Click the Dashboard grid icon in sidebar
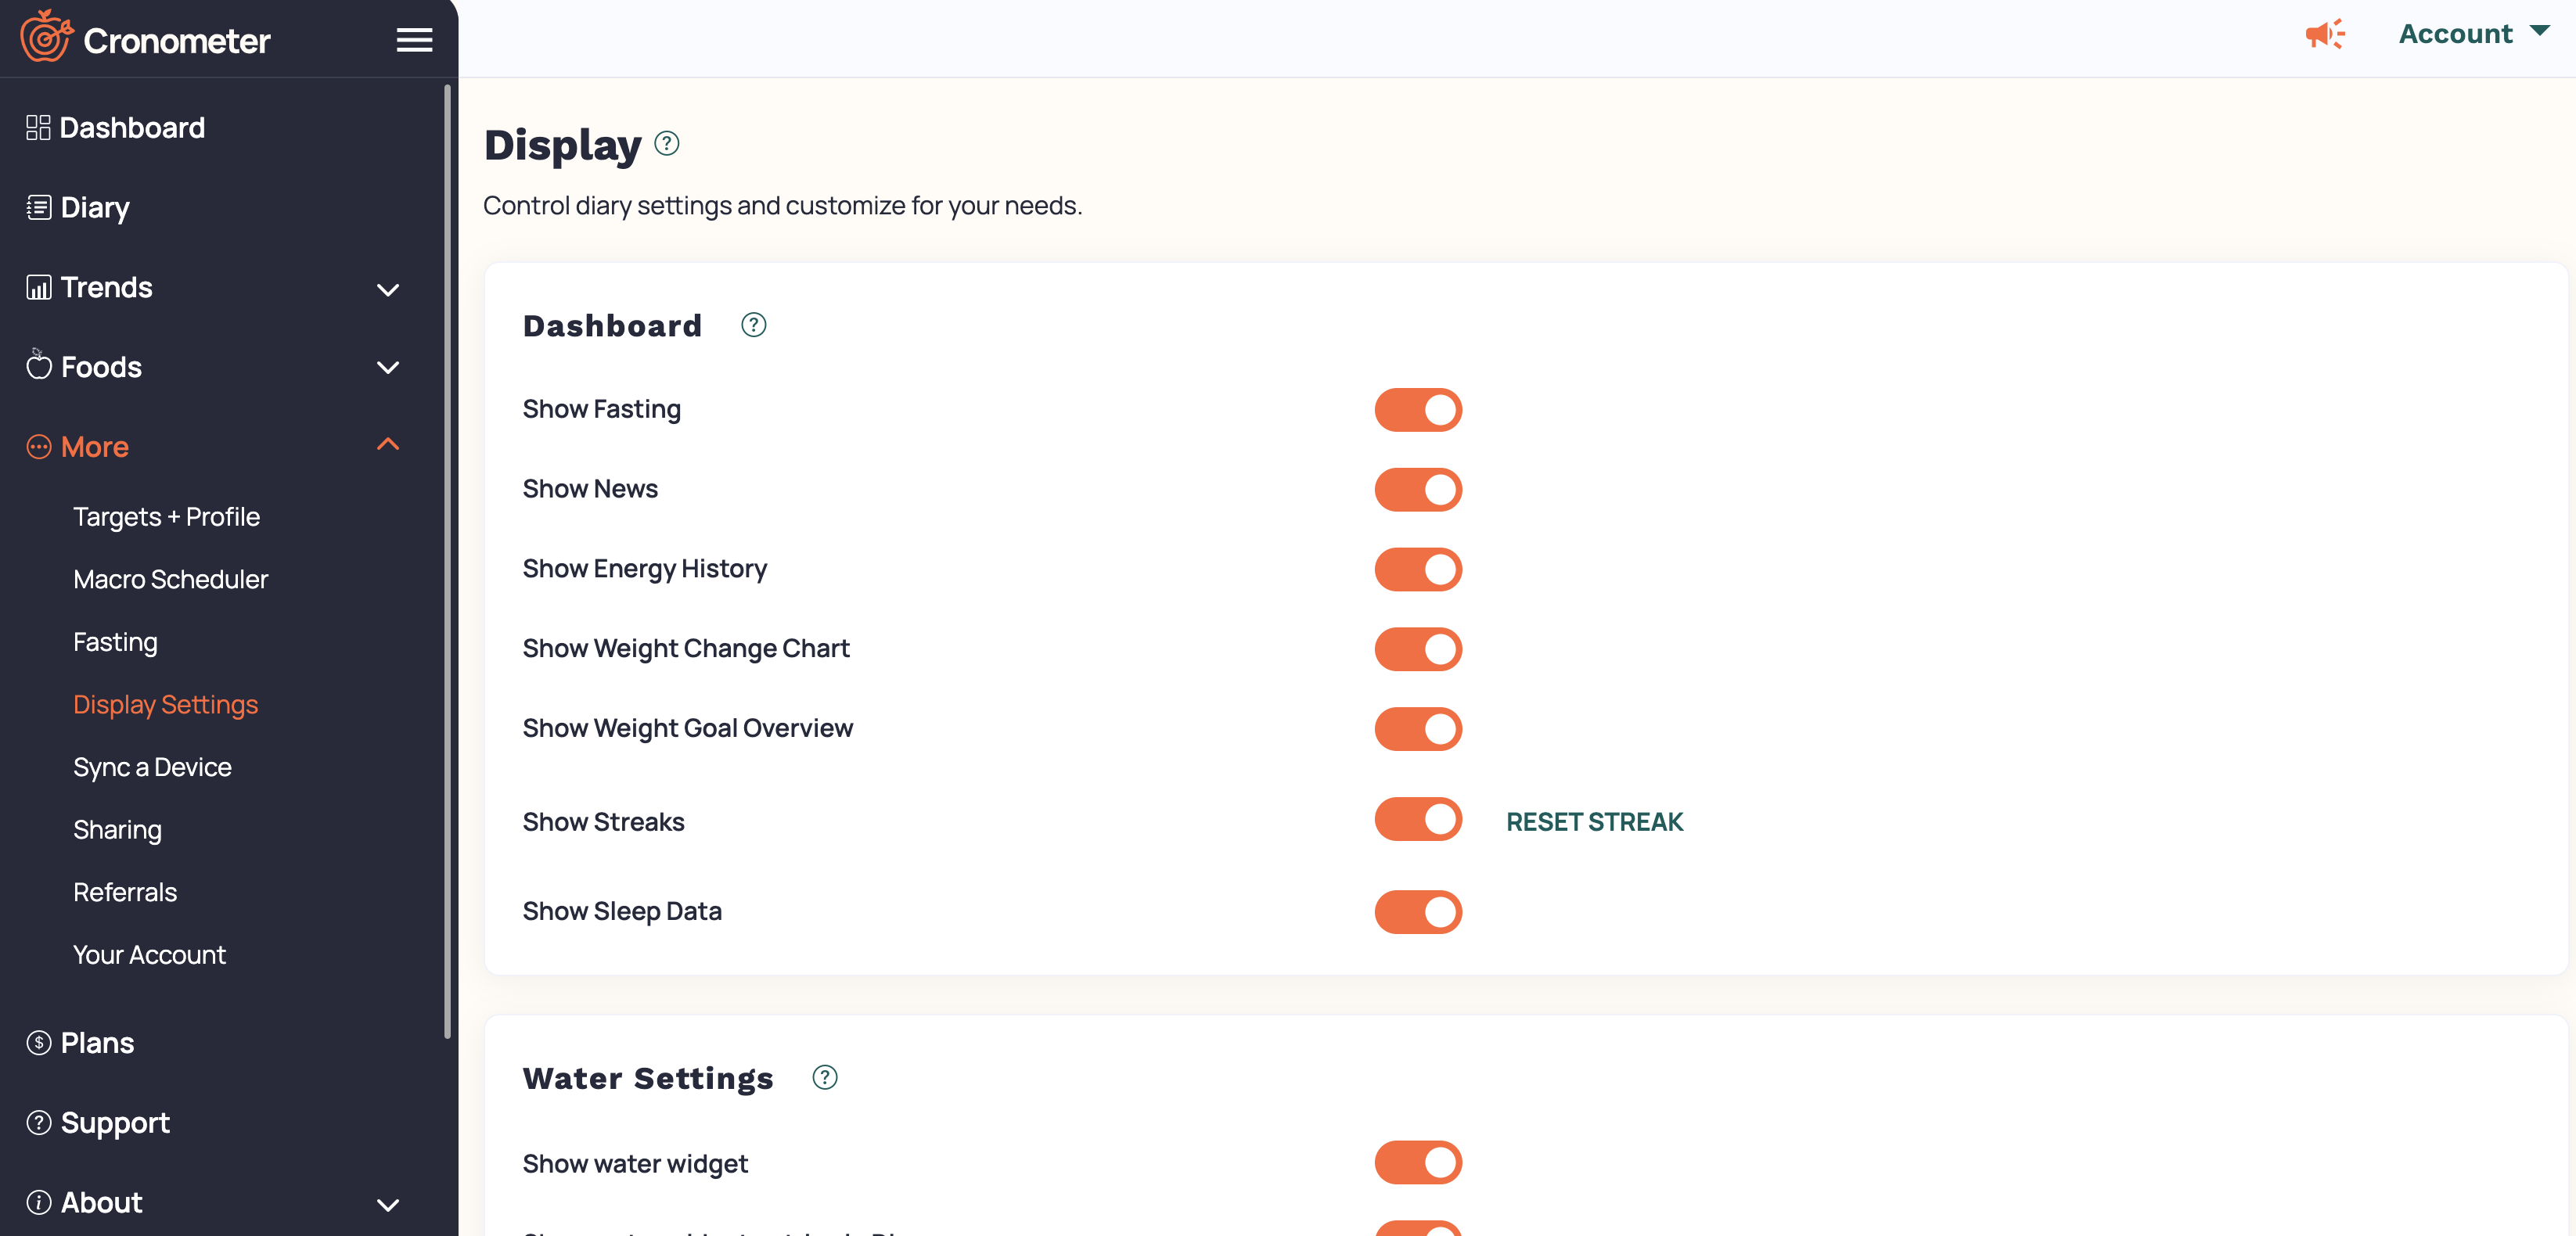The image size is (2576, 1236). [38, 128]
